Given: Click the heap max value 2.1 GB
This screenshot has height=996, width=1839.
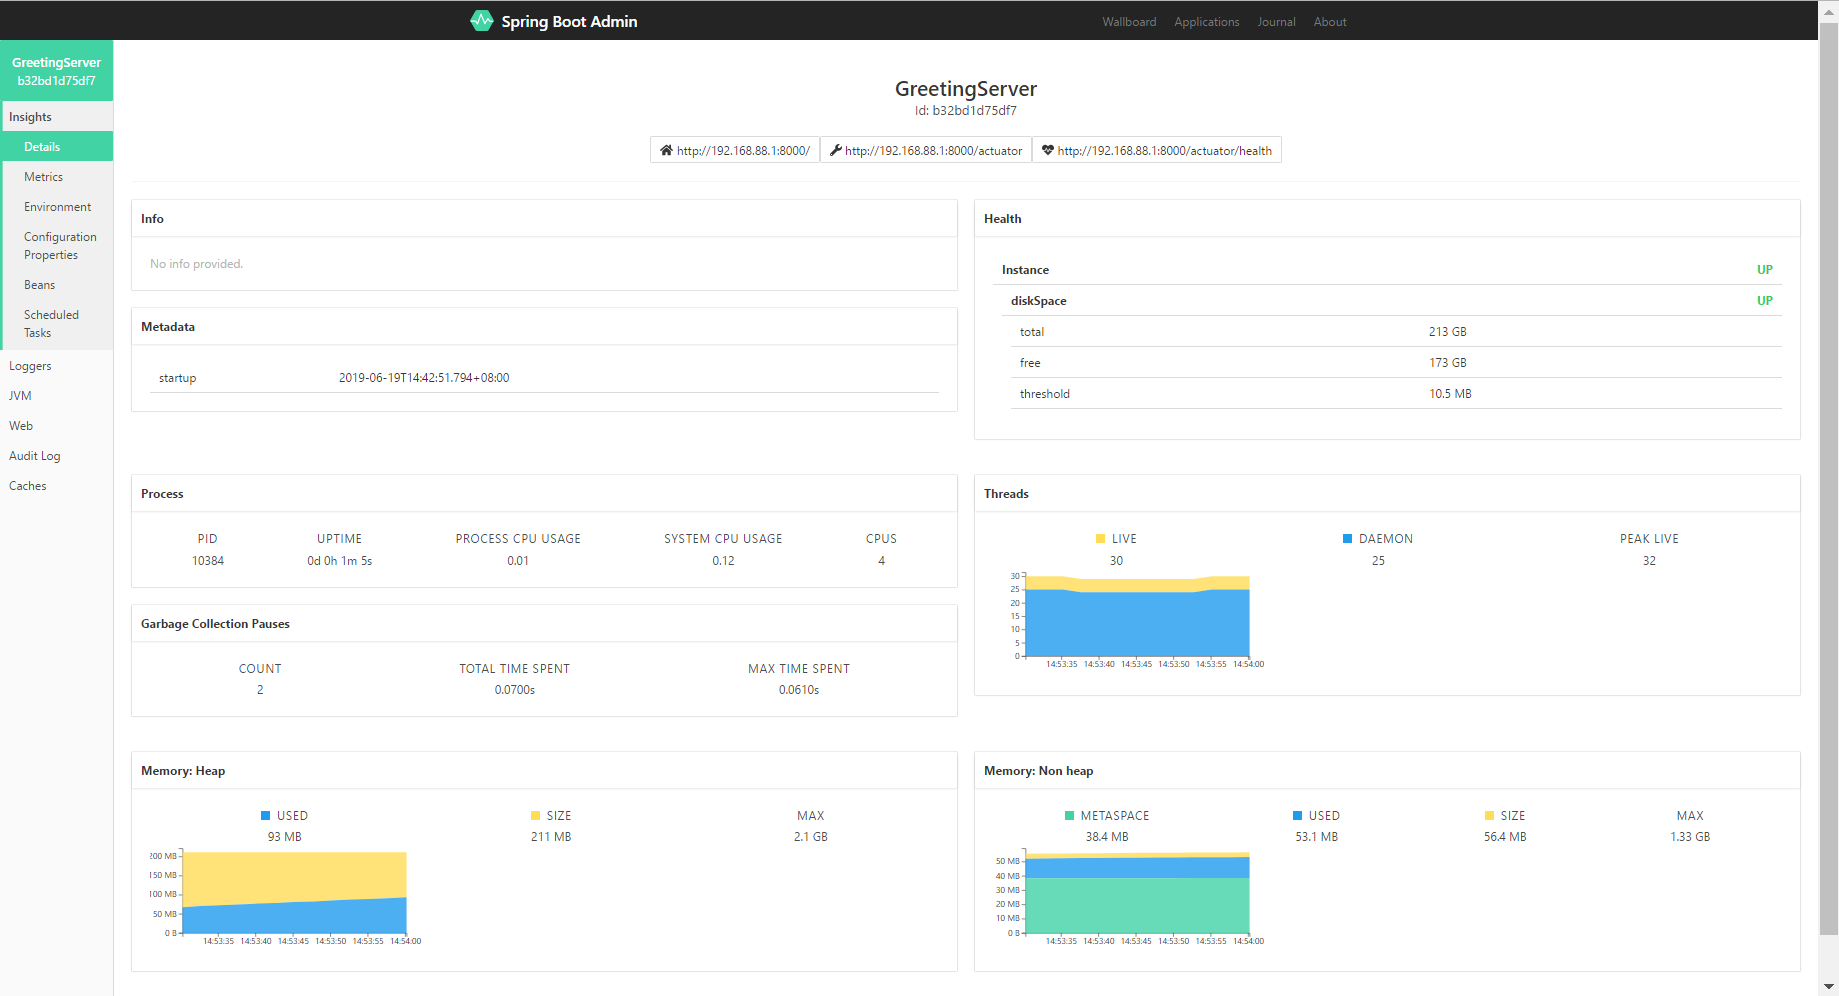Looking at the screenshot, I should [811, 837].
